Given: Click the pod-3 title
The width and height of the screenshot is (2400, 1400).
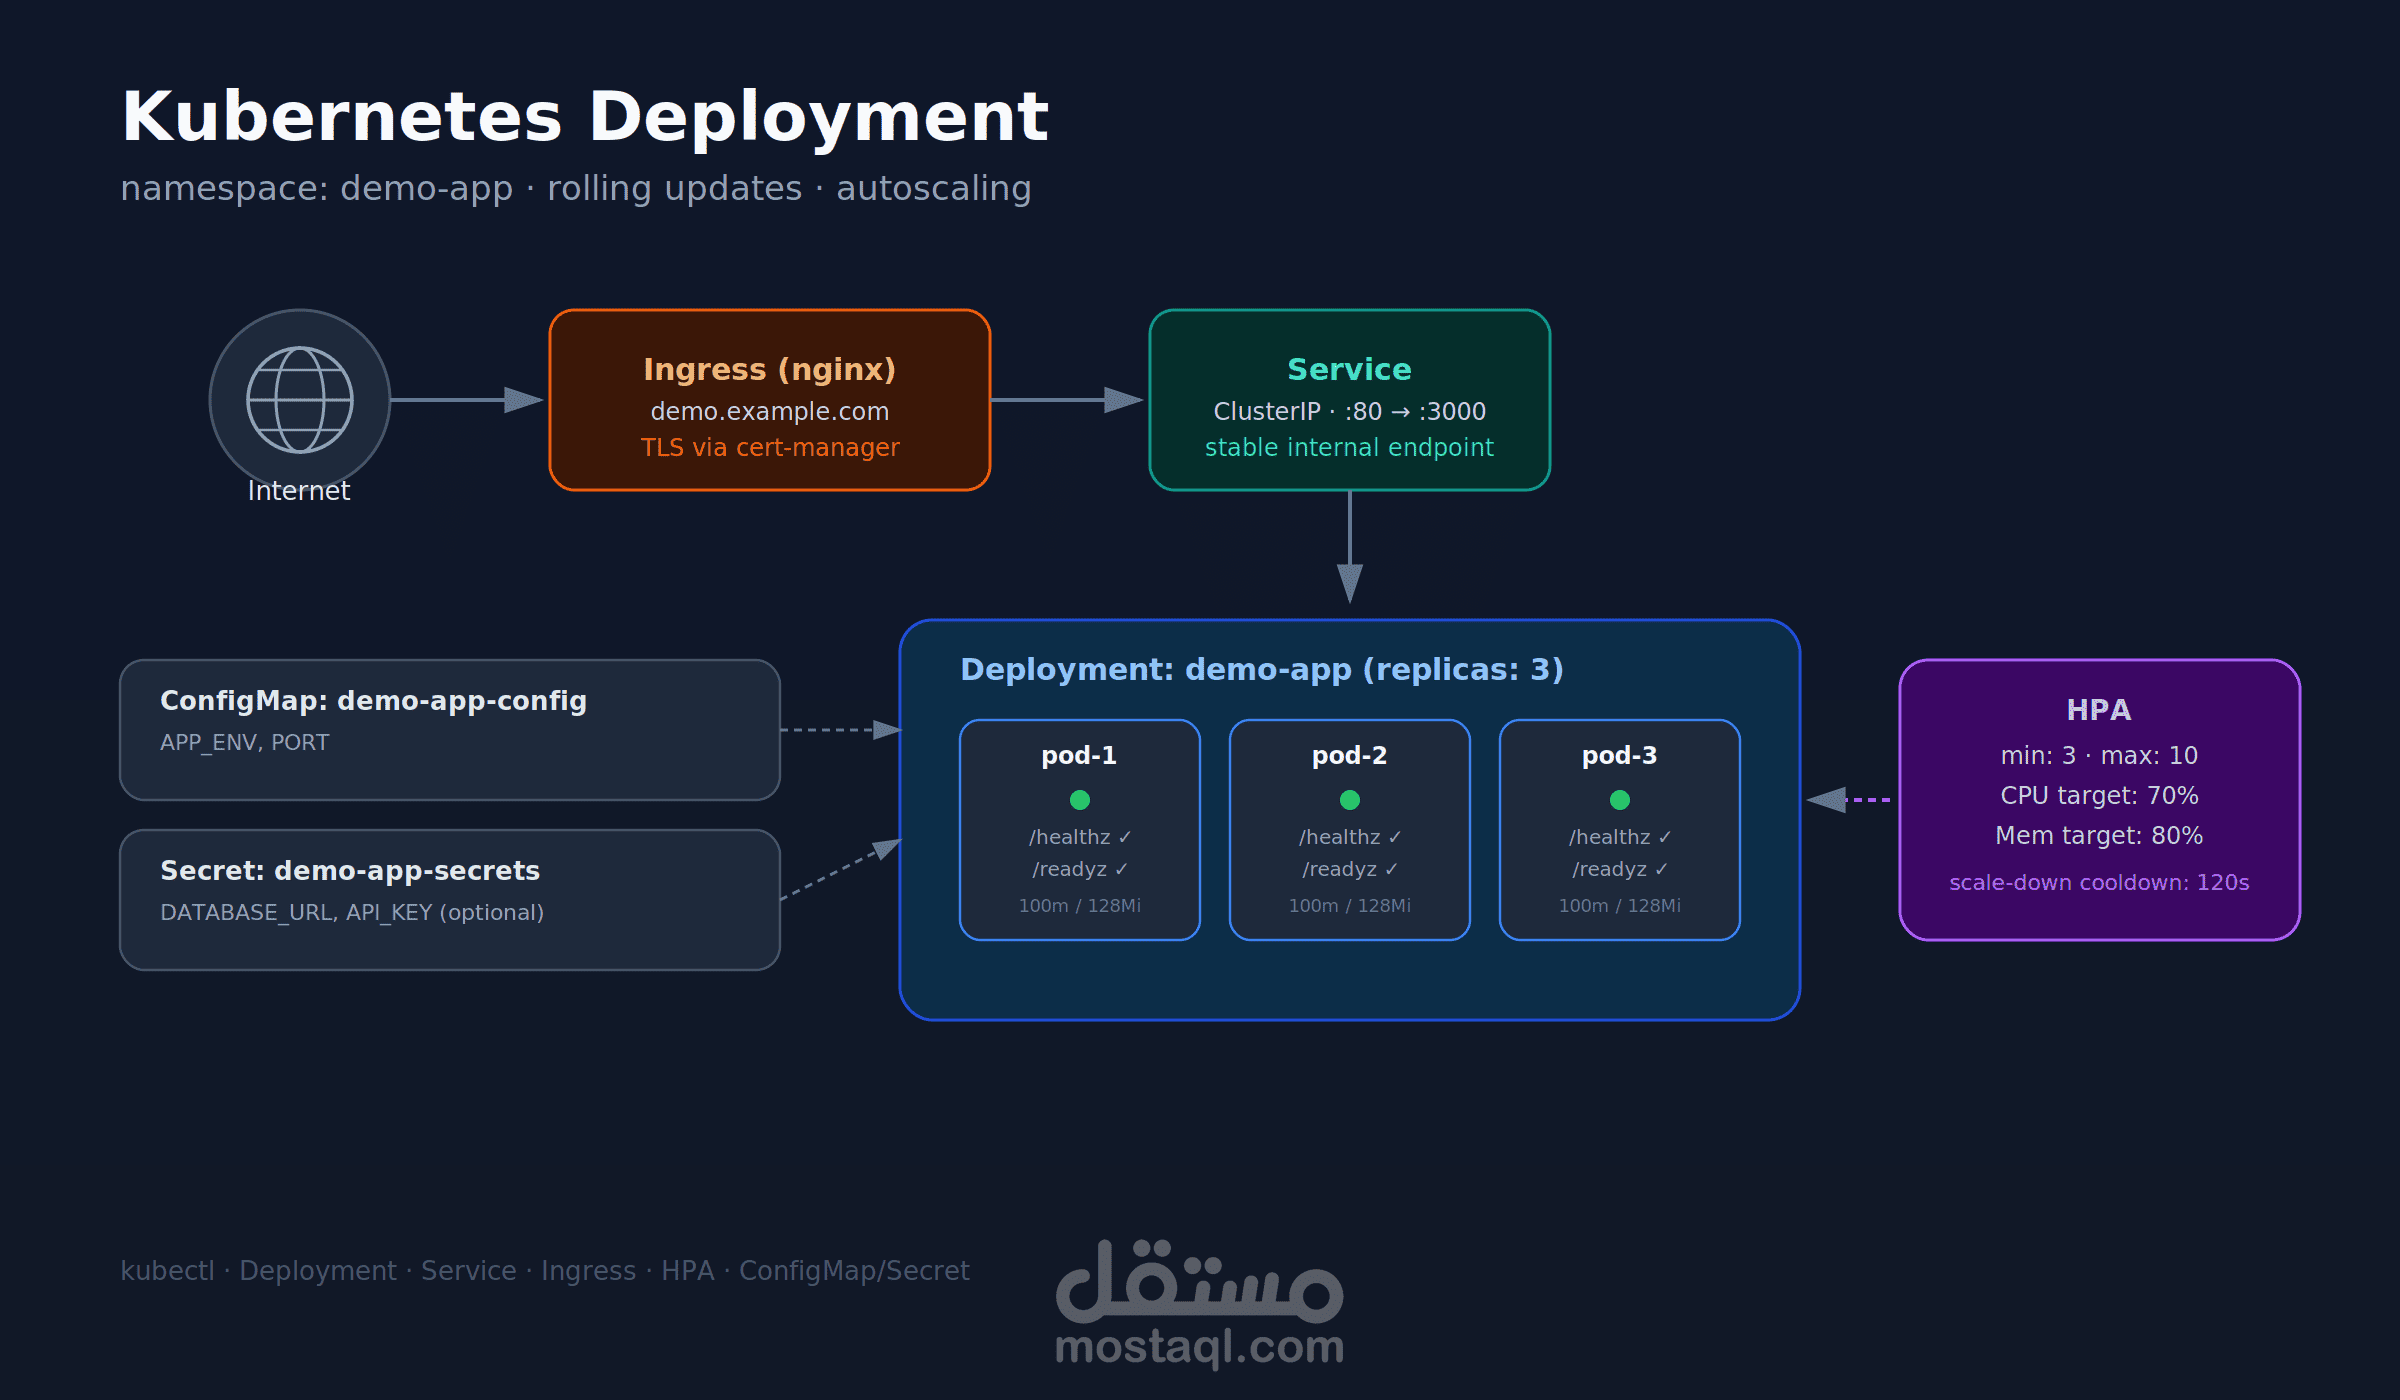Looking at the screenshot, I should click(x=1620, y=756).
